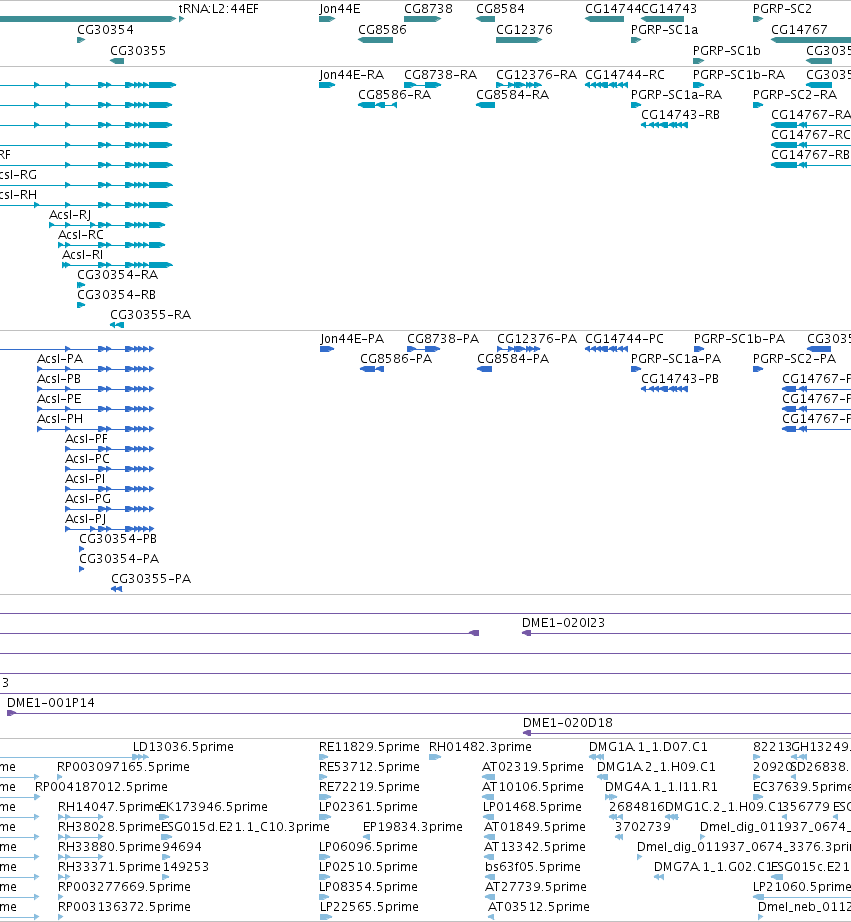Select the PGRP-SC2-PA protein label

[x=794, y=359]
